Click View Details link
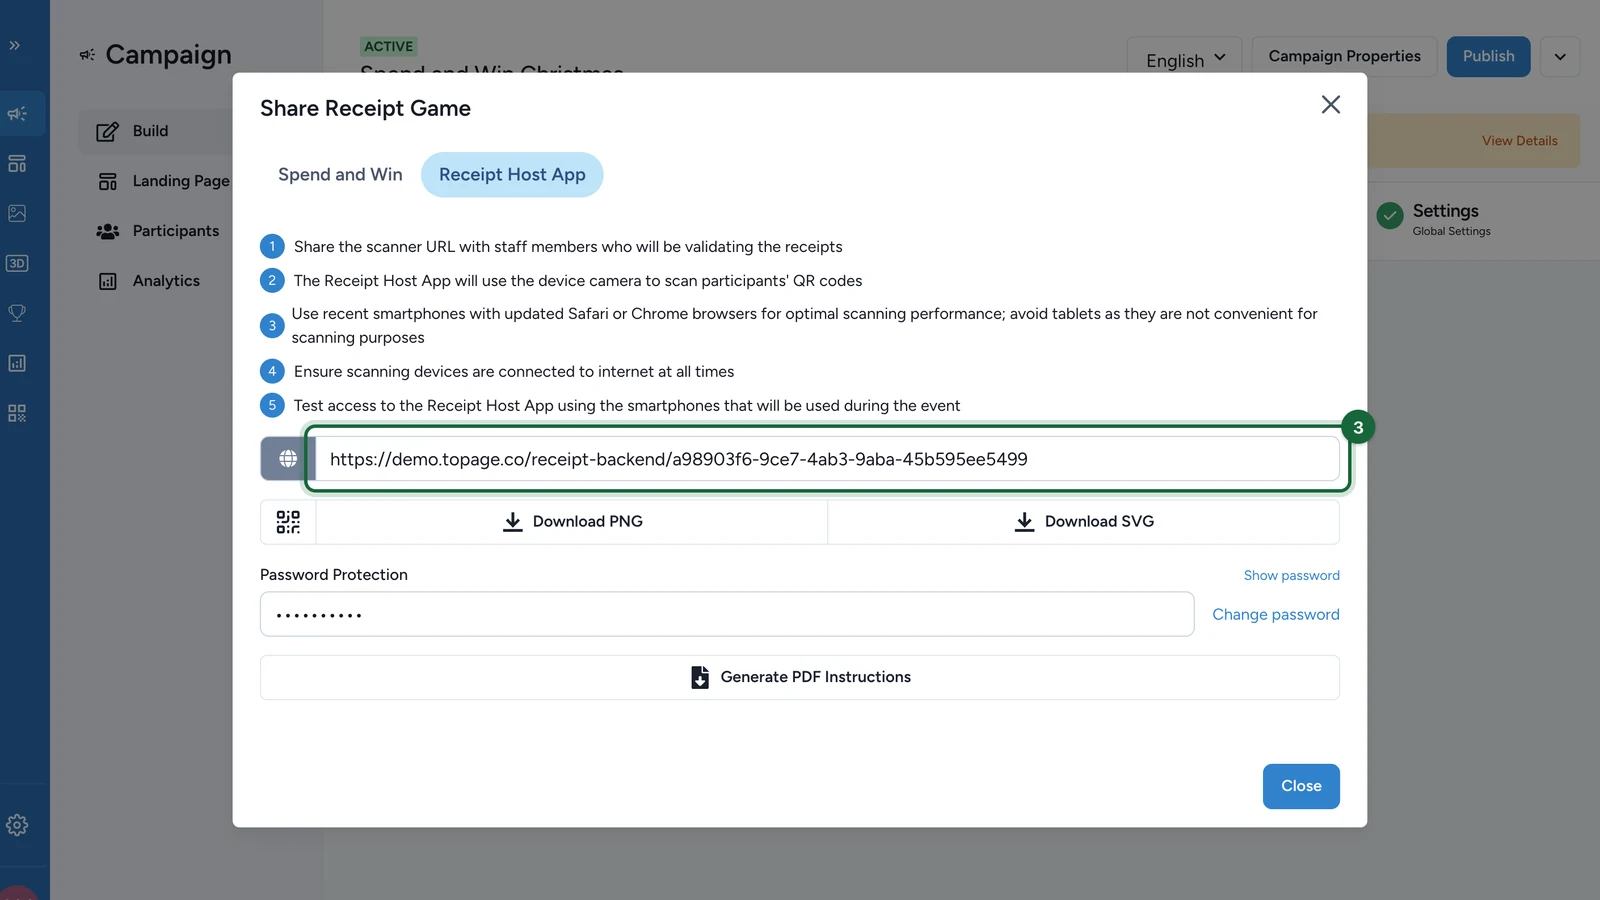The width and height of the screenshot is (1600, 900). click(x=1519, y=141)
